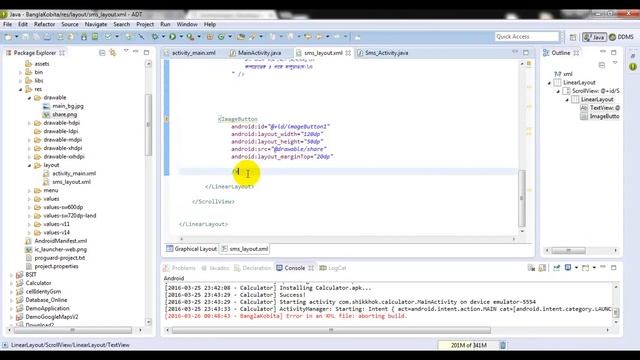Select main_bg.jpg in Package Explorer
This screenshot has width=640, height=360.
[x=68, y=106]
